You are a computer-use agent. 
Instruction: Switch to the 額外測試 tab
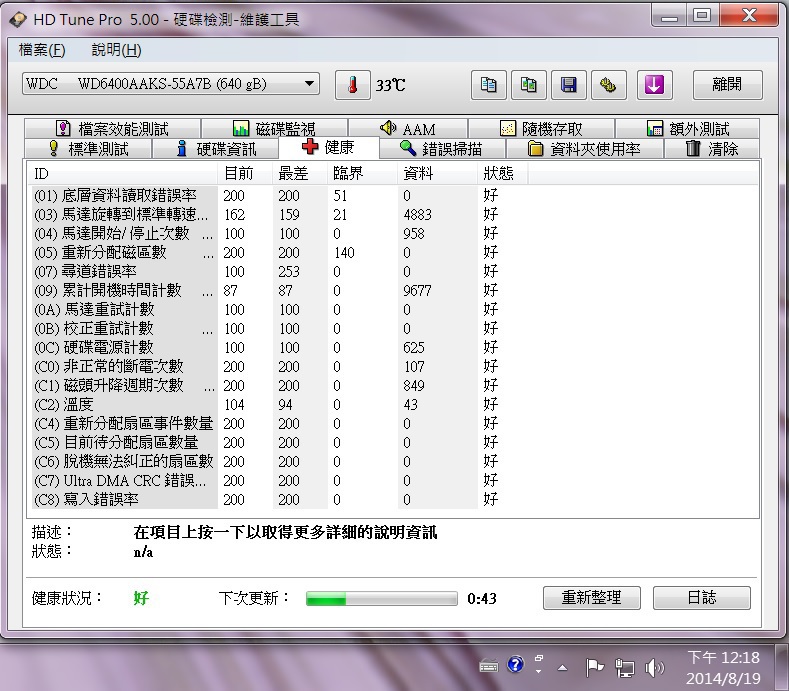tap(688, 129)
